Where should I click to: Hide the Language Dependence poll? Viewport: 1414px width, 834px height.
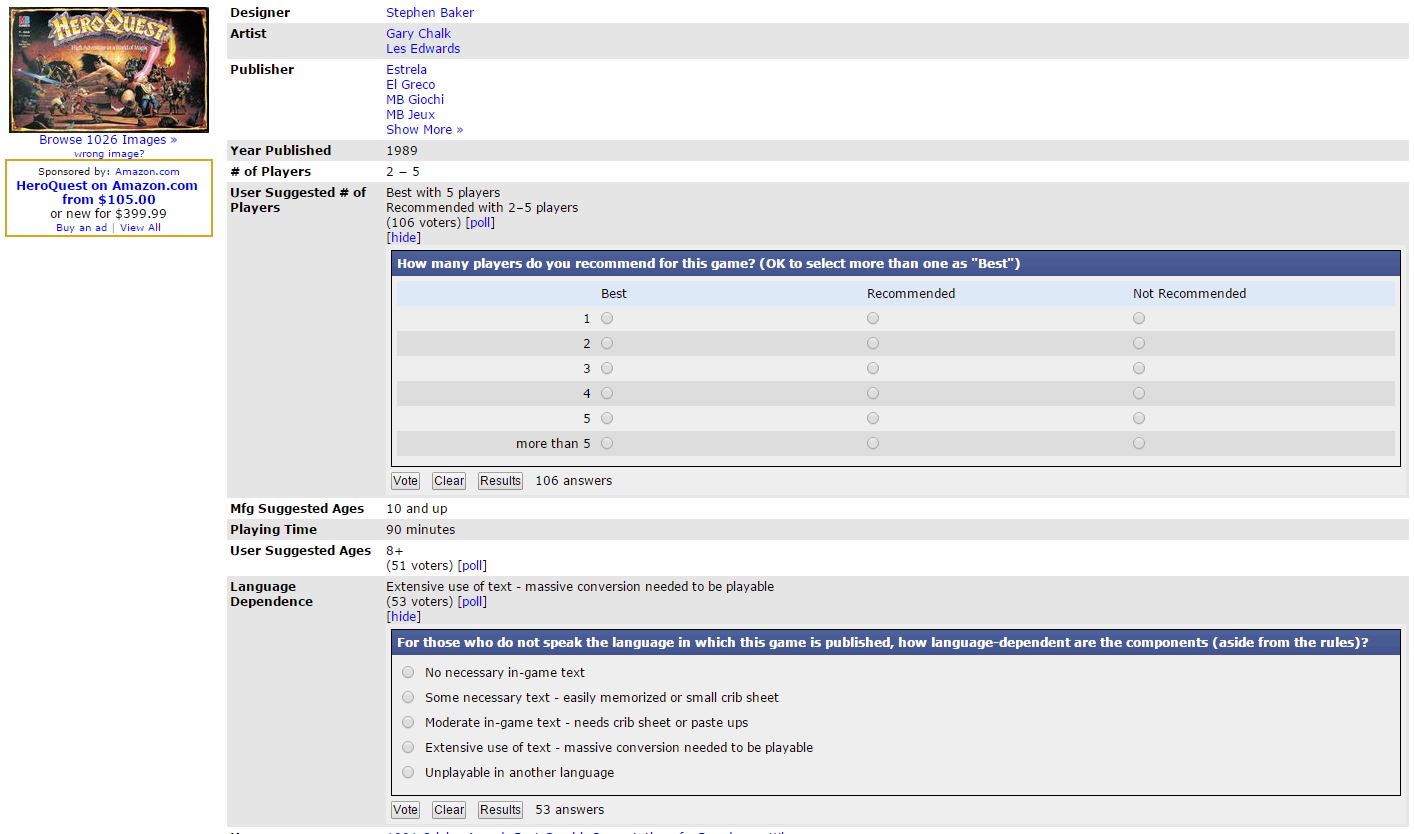tap(404, 617)
